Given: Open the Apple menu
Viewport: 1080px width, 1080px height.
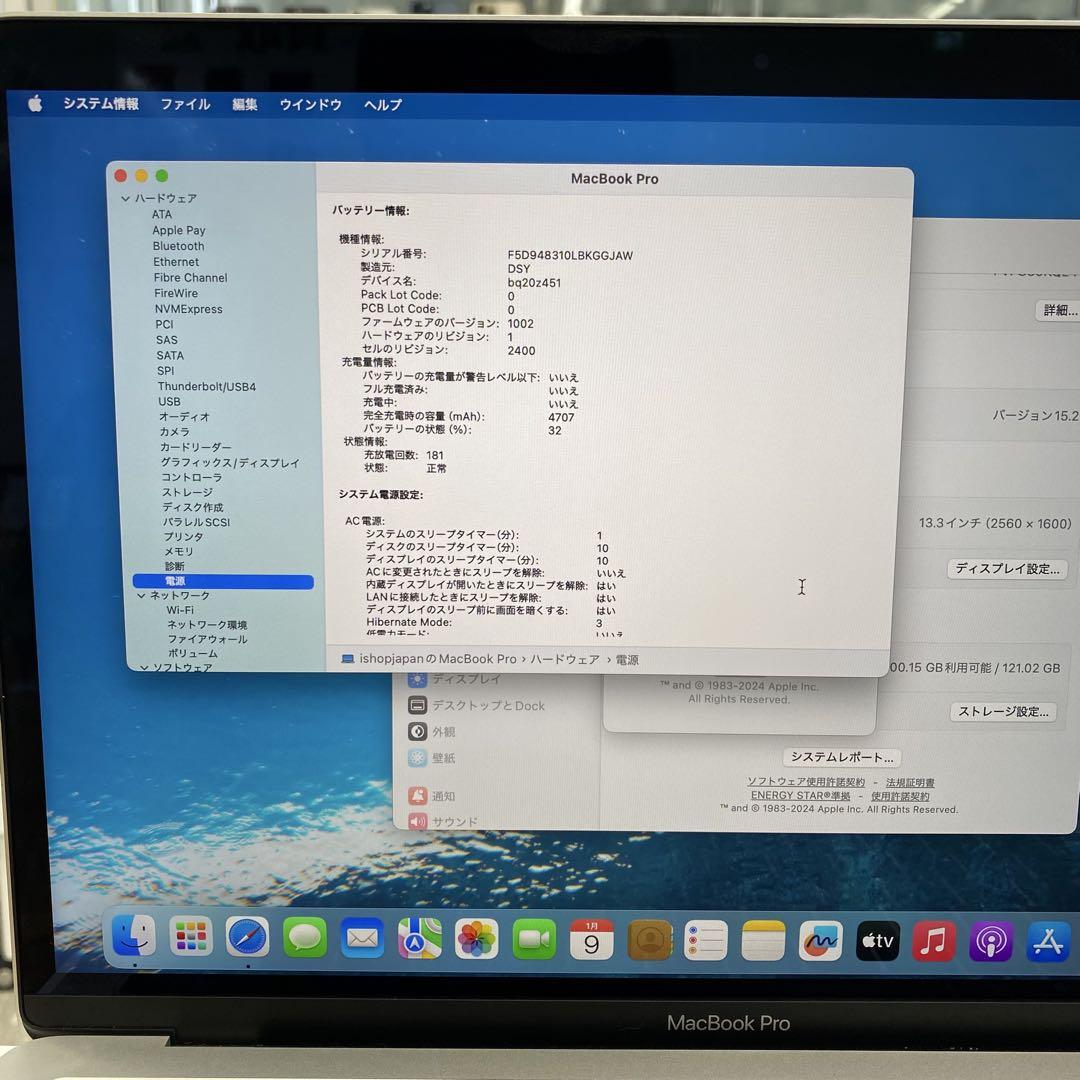Looking at the screenshot, I should pyautogui.click(x=35, y=103).
